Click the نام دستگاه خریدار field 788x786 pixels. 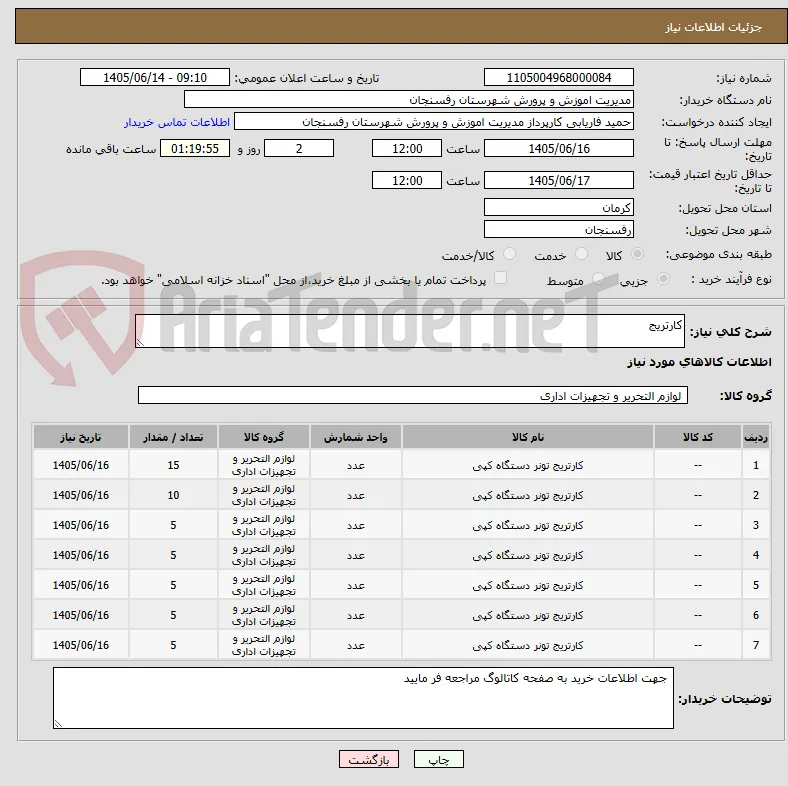coord(409,100)
